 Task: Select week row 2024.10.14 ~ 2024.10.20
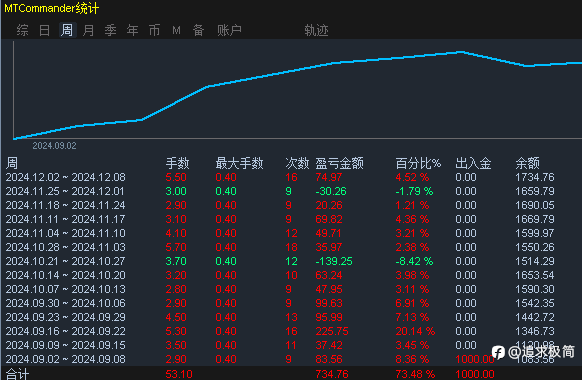click(280, 275)
